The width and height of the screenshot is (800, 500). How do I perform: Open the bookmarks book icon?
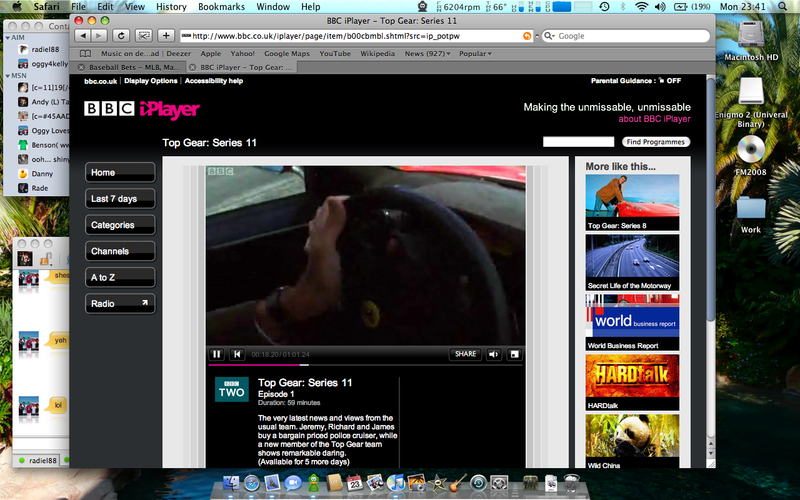pyautogui.click(x=85, y=54)
